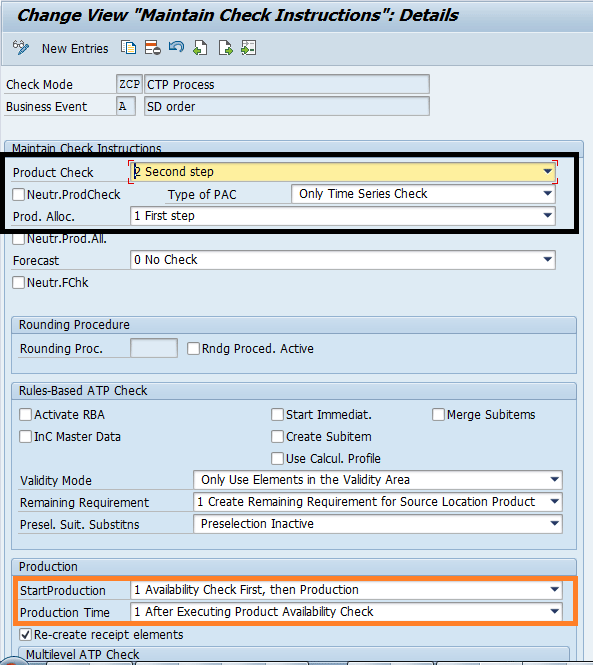Screen dimensions: 593x665
Task: Click the Delete entry icon
Action: [152, 48]
